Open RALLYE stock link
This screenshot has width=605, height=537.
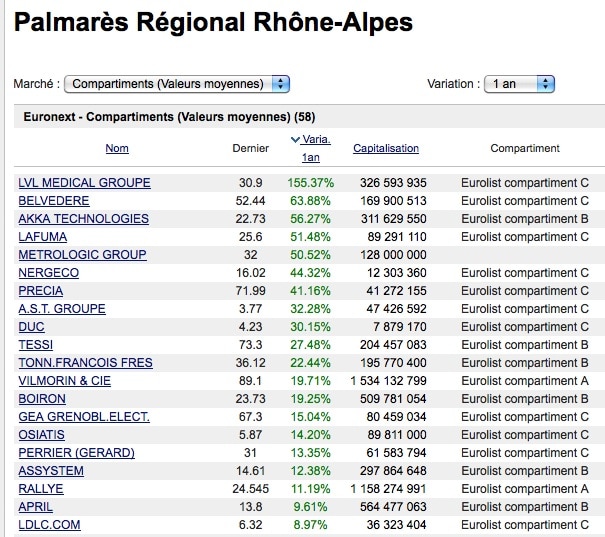41,489
